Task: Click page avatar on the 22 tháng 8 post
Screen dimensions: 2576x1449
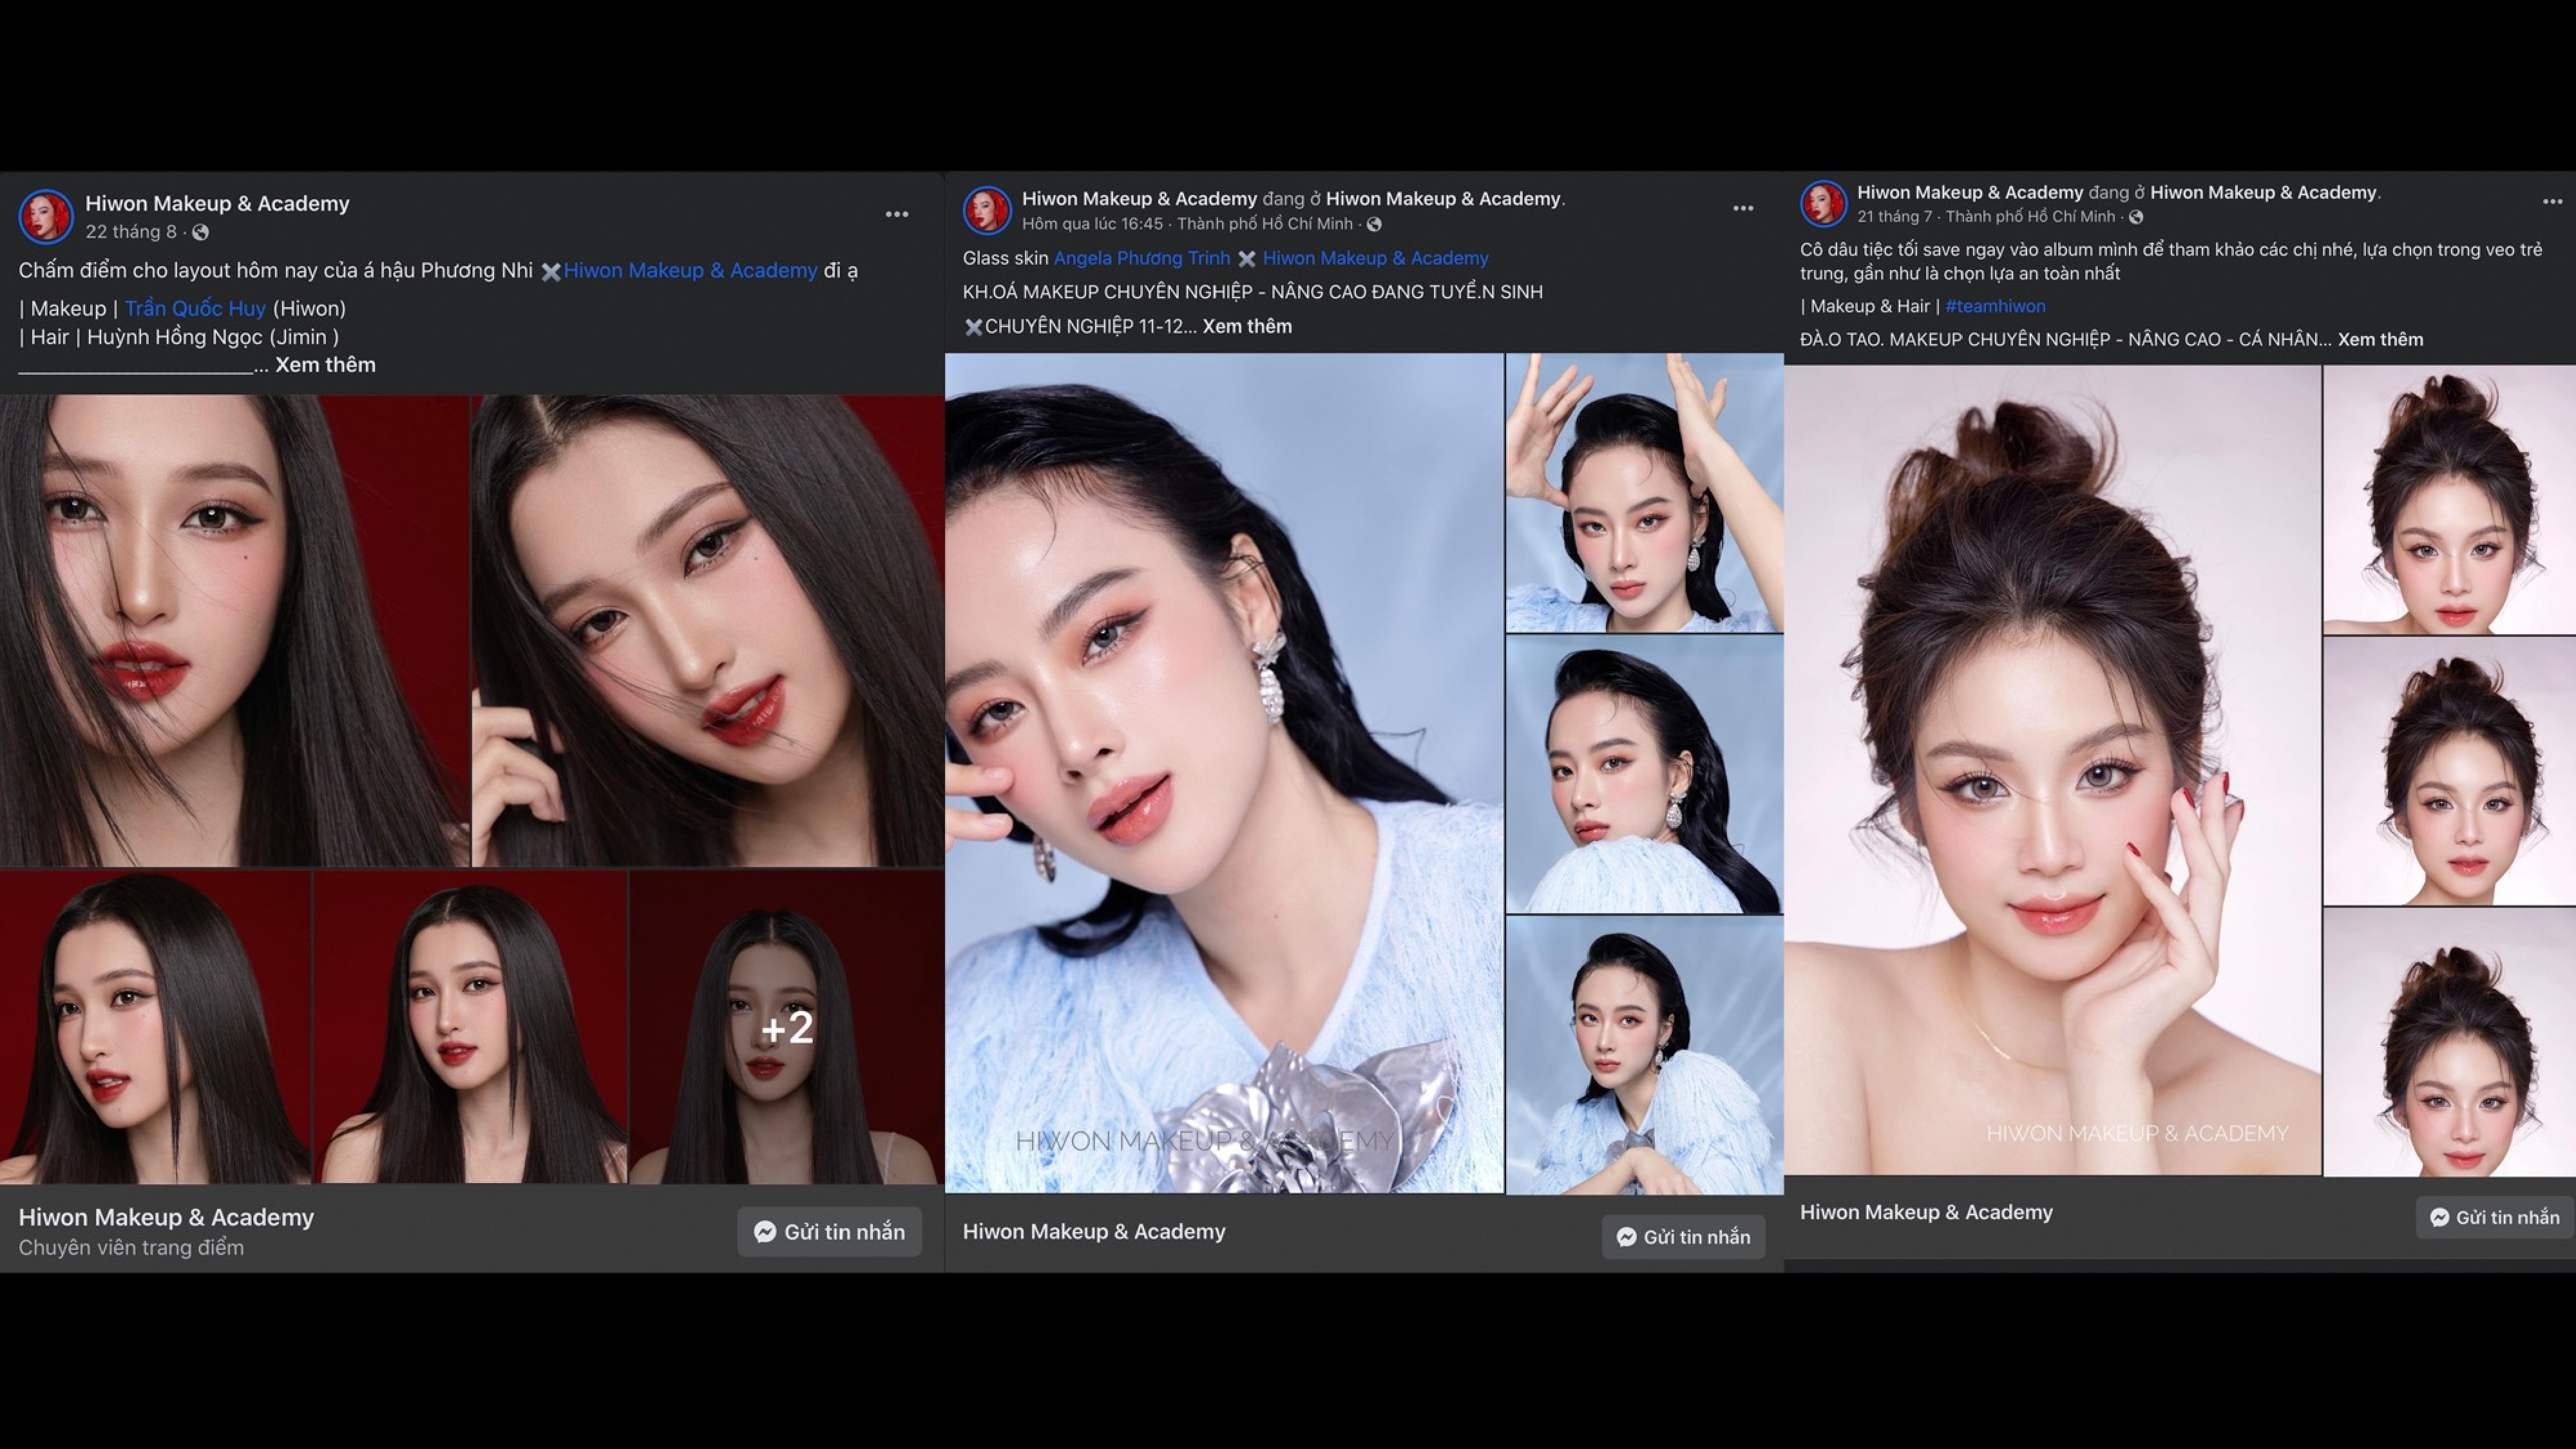Action: (46, 216)
